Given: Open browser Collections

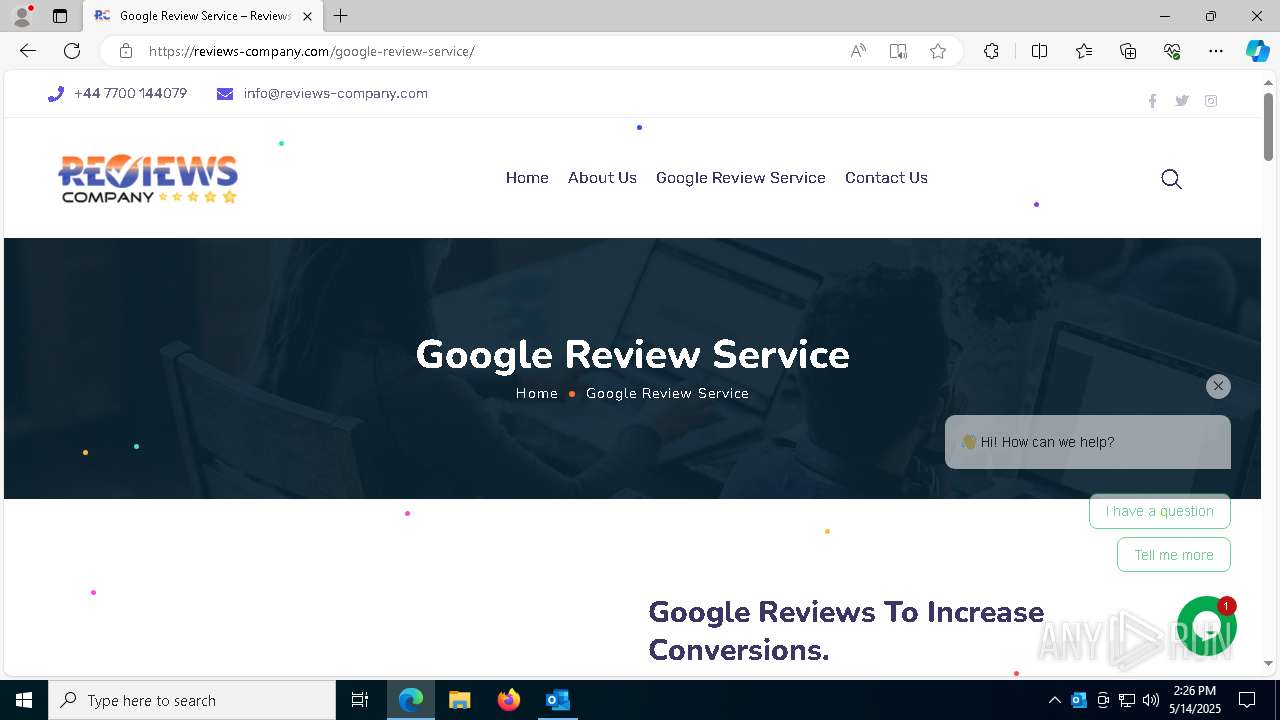Looking at the screenshot, I should tap(1128, 51).
